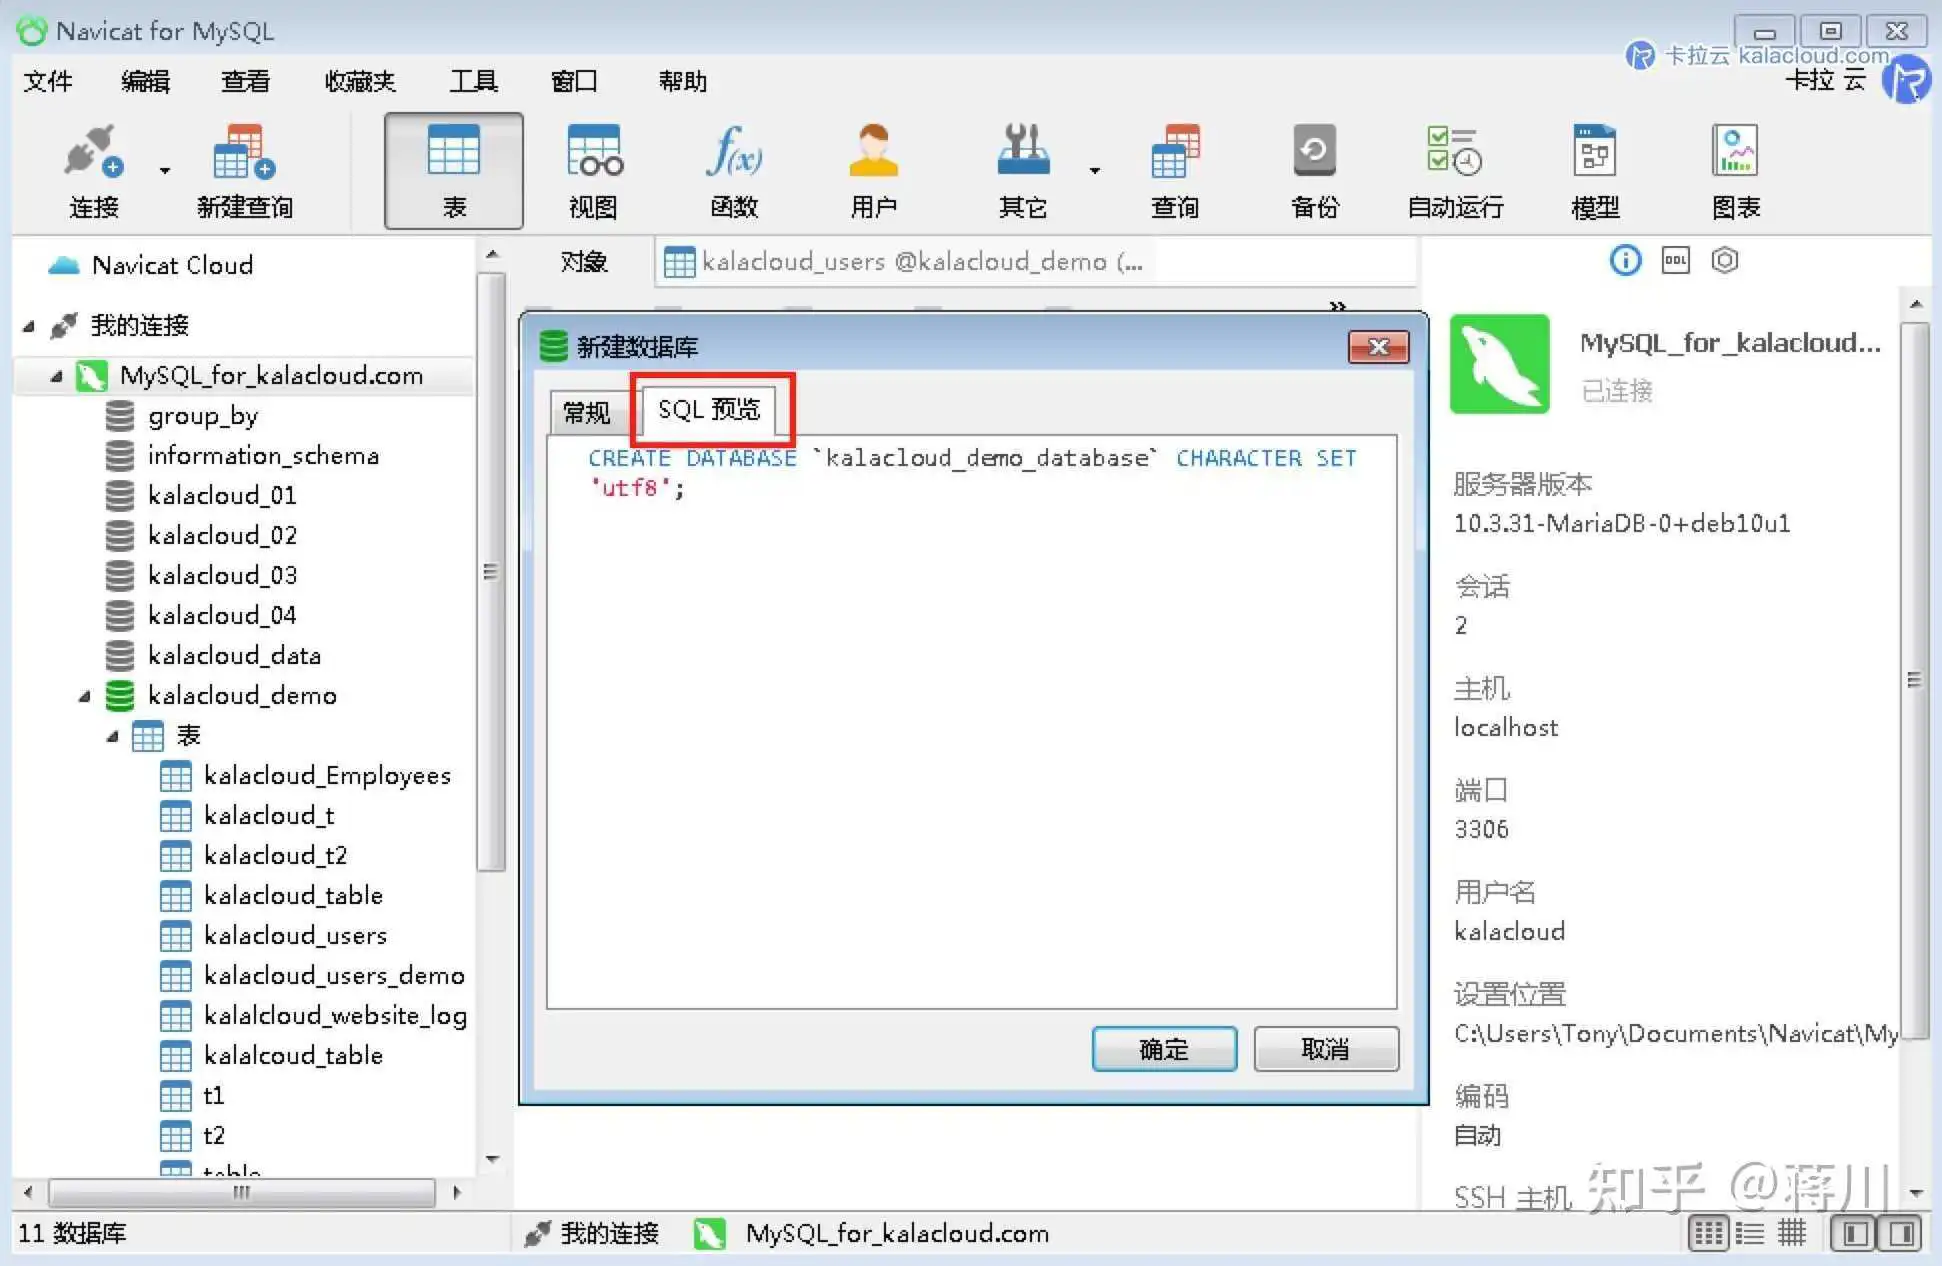1942x1266 pixels.
Task: Show the DDL panel icon
Action: tap(1675, 261)
